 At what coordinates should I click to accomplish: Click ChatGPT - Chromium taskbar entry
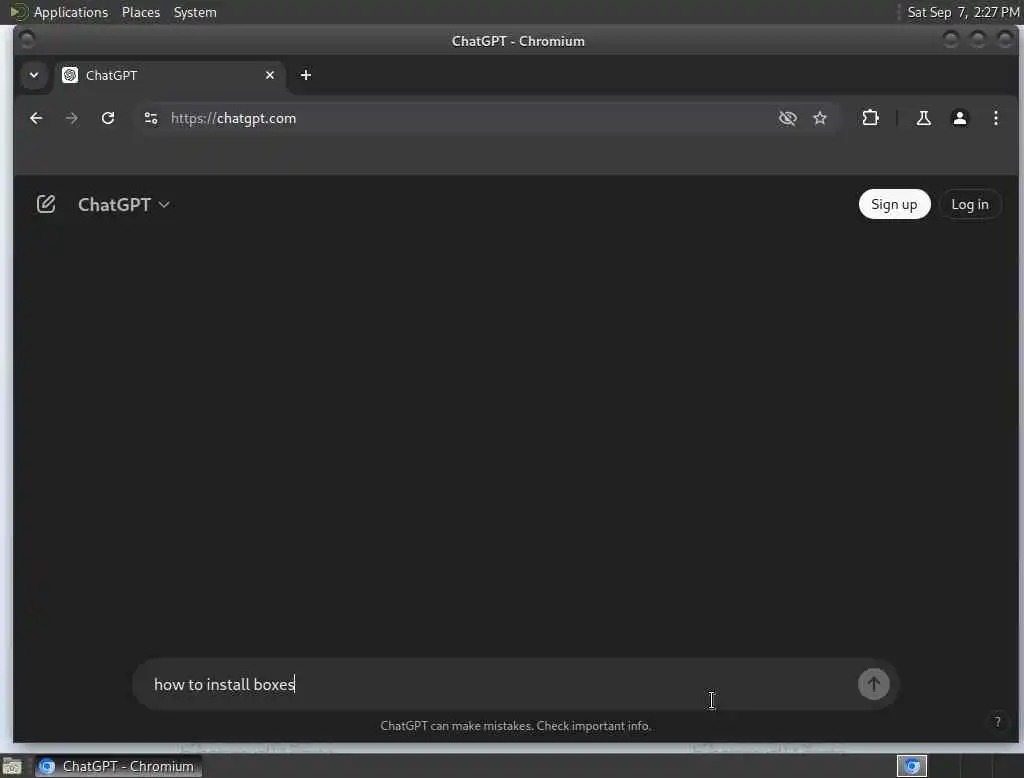click(x=118, y=766)
